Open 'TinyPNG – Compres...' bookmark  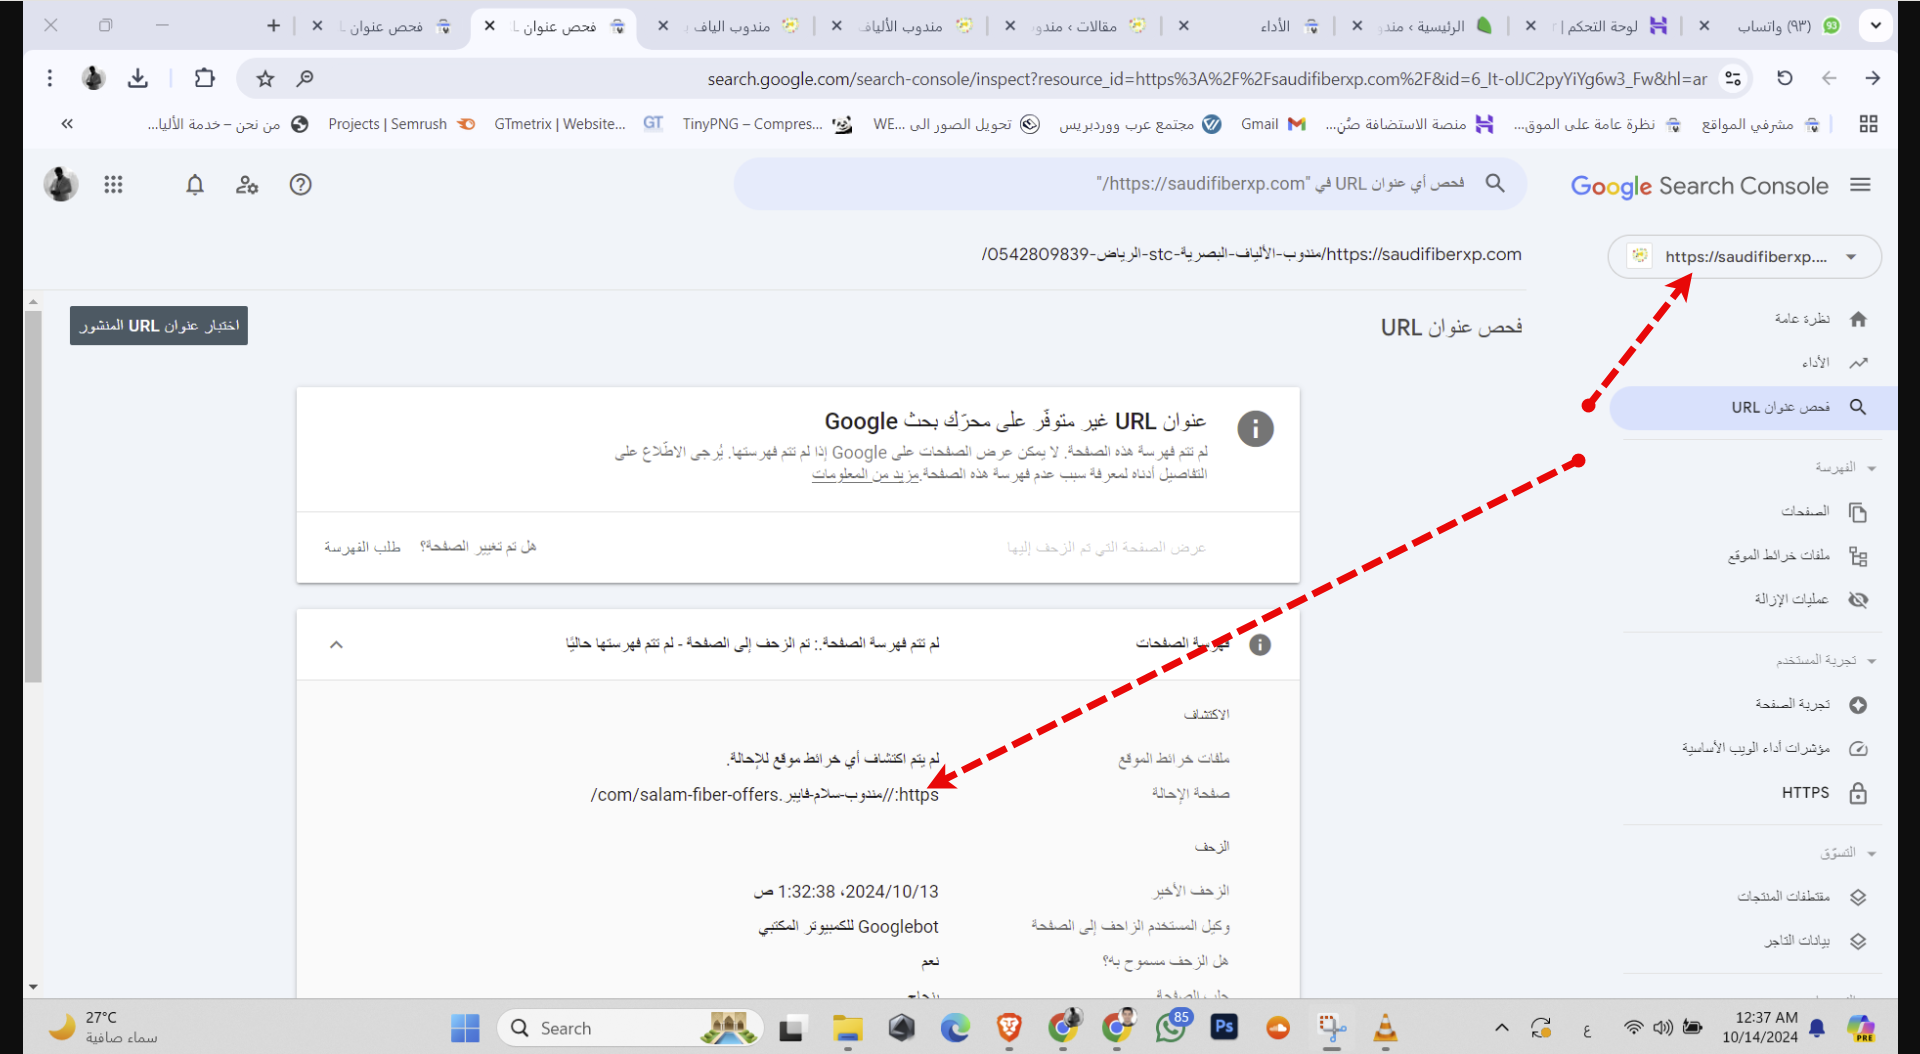(x=766, y=124)
